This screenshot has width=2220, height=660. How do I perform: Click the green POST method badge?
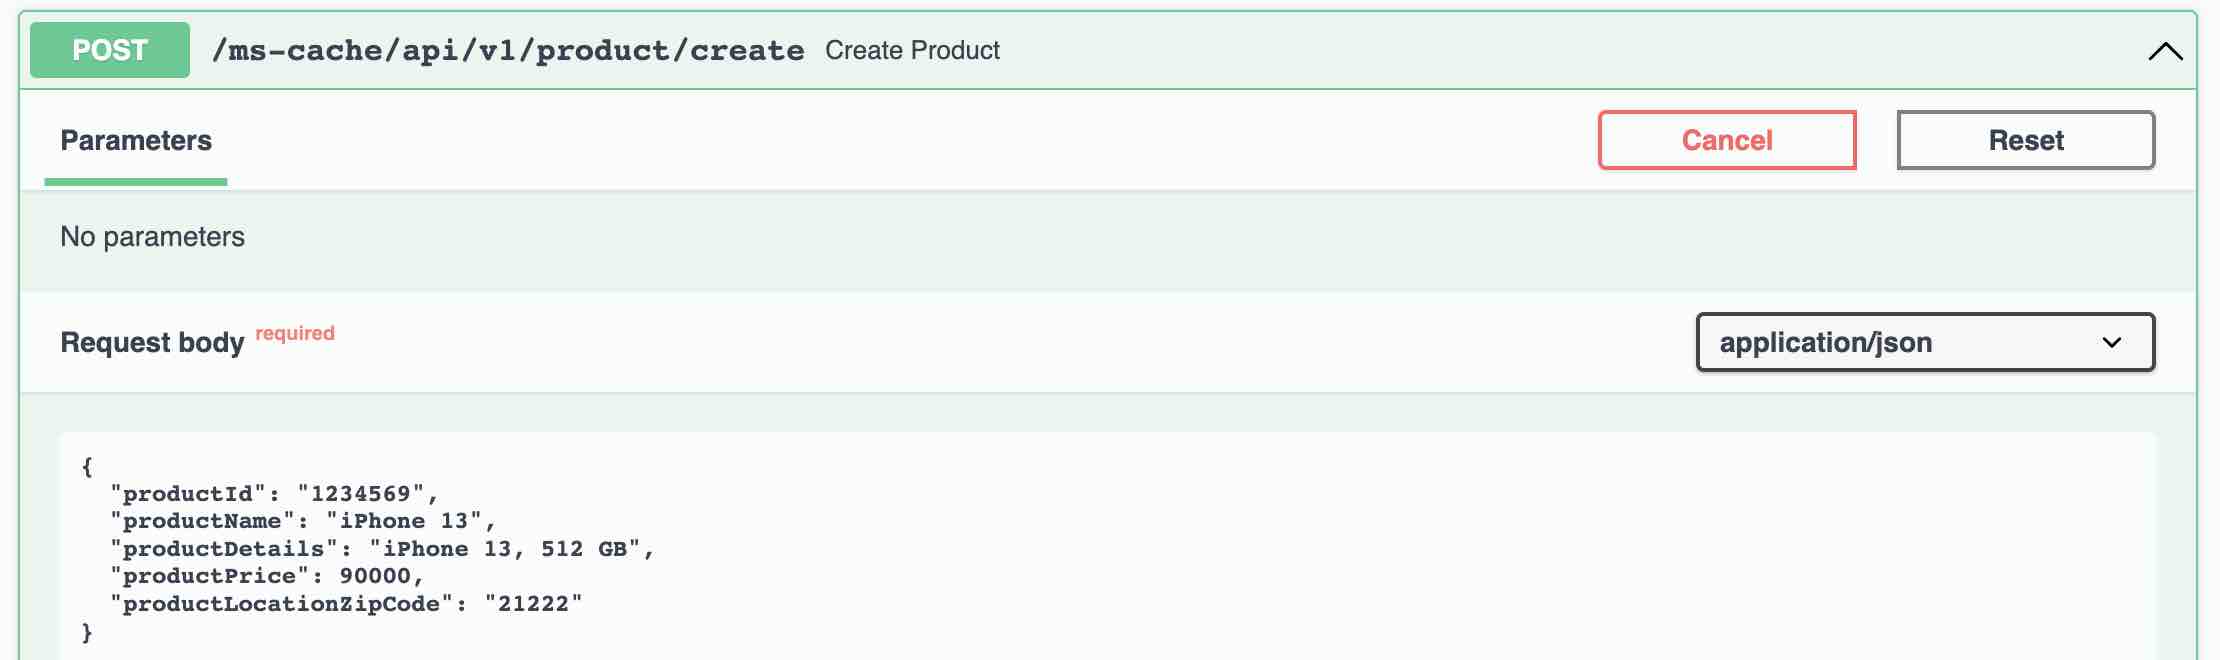[x=110, y=50]
